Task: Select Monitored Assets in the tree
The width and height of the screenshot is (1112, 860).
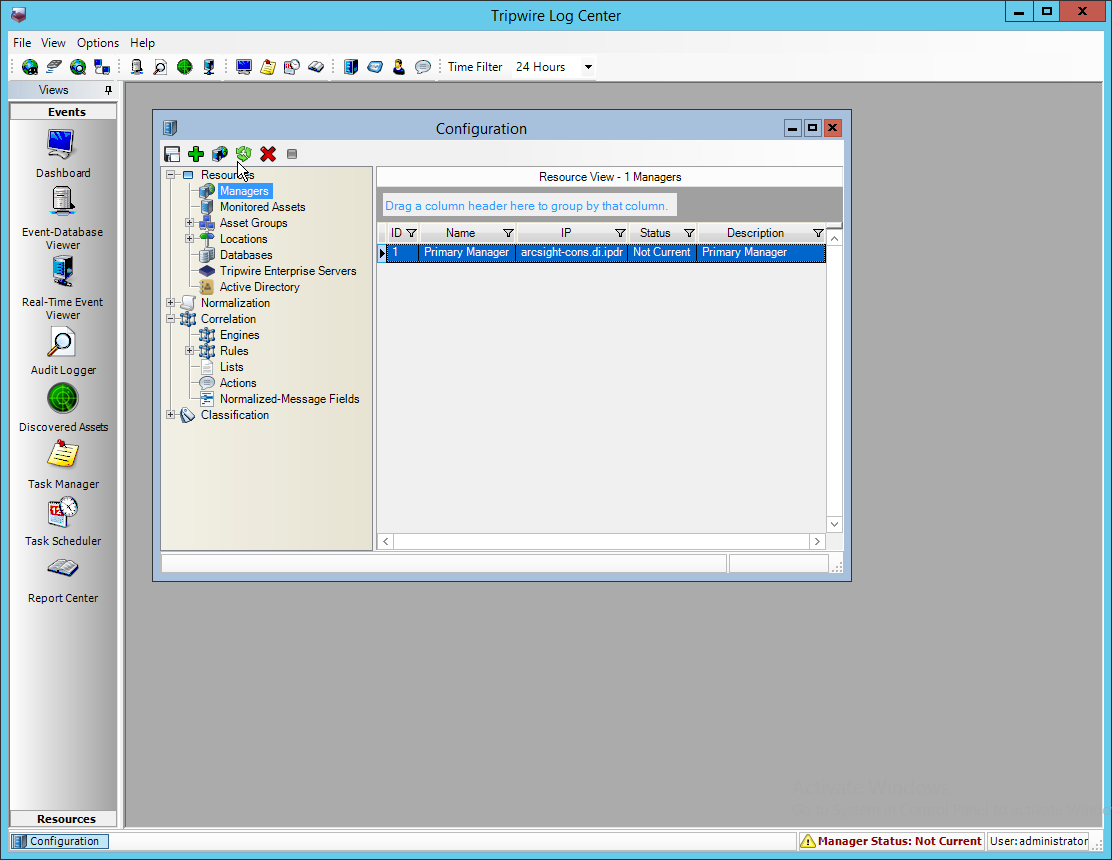Action: (x=262, y=207)
